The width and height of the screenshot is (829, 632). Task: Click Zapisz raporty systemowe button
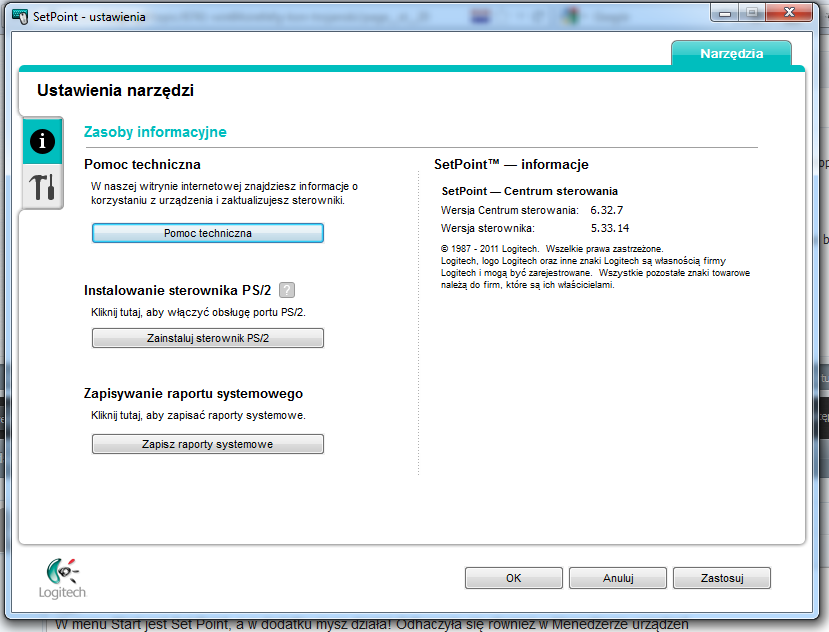tap(208, 444)
